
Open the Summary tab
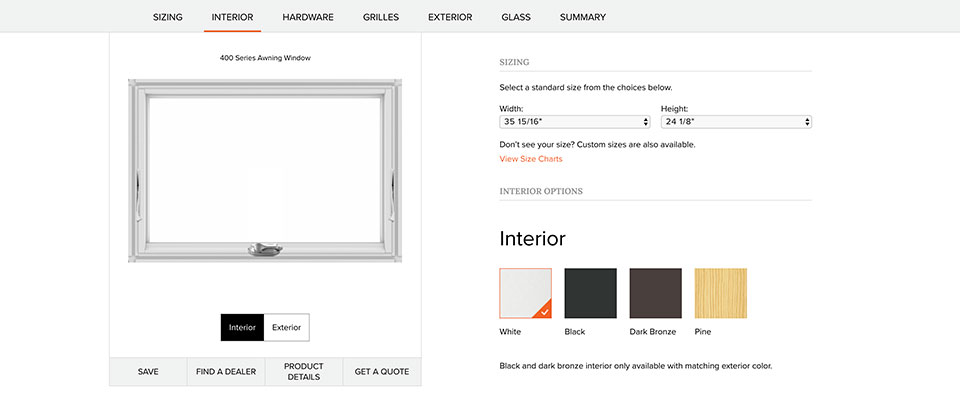coord(583,17)
